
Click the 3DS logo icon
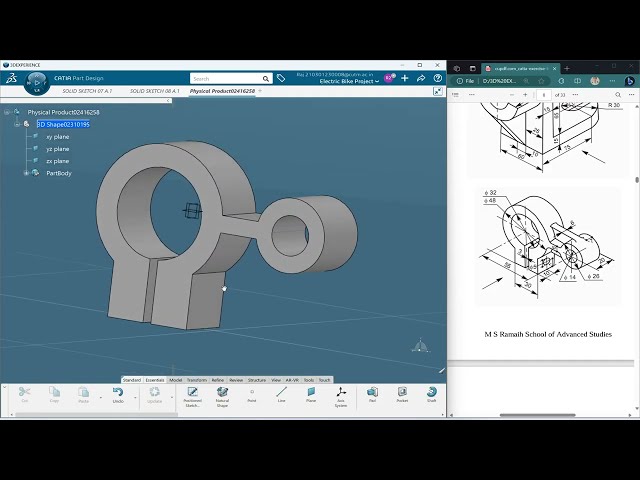(x=11, y=78)
